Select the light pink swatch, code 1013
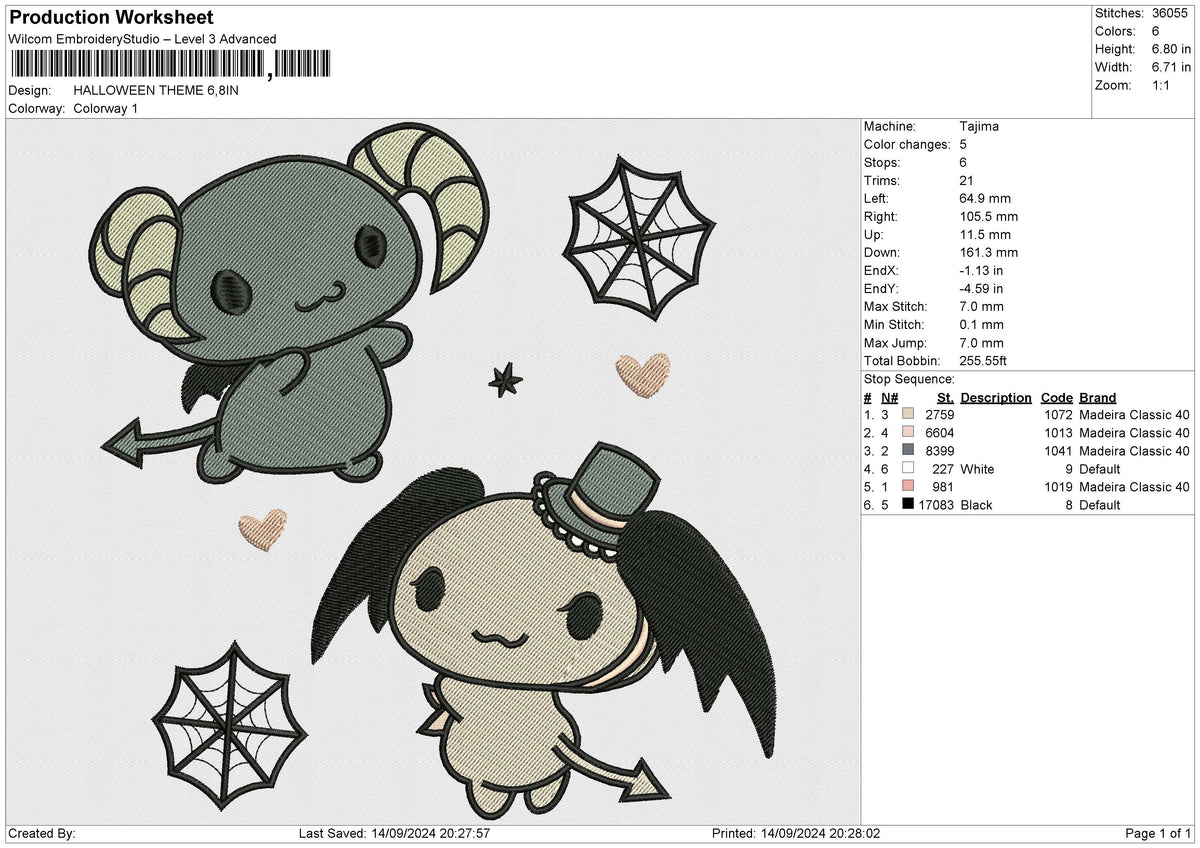The width and height of the screenshot is (1200, 848). 907,433
